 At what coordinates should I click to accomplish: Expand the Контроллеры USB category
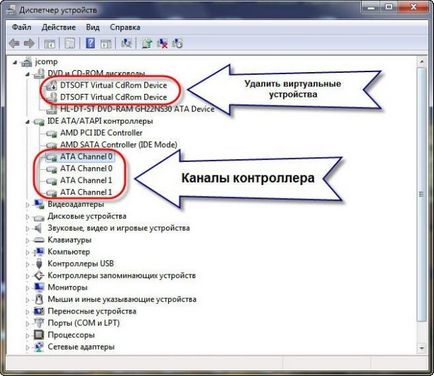click(x=28, y=264)
